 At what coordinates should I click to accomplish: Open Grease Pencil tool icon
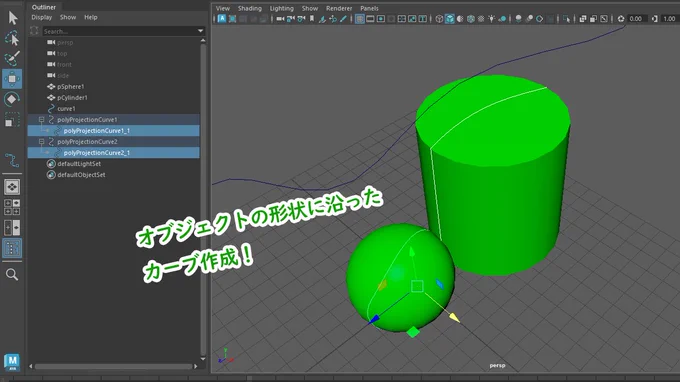pos(343,19)
